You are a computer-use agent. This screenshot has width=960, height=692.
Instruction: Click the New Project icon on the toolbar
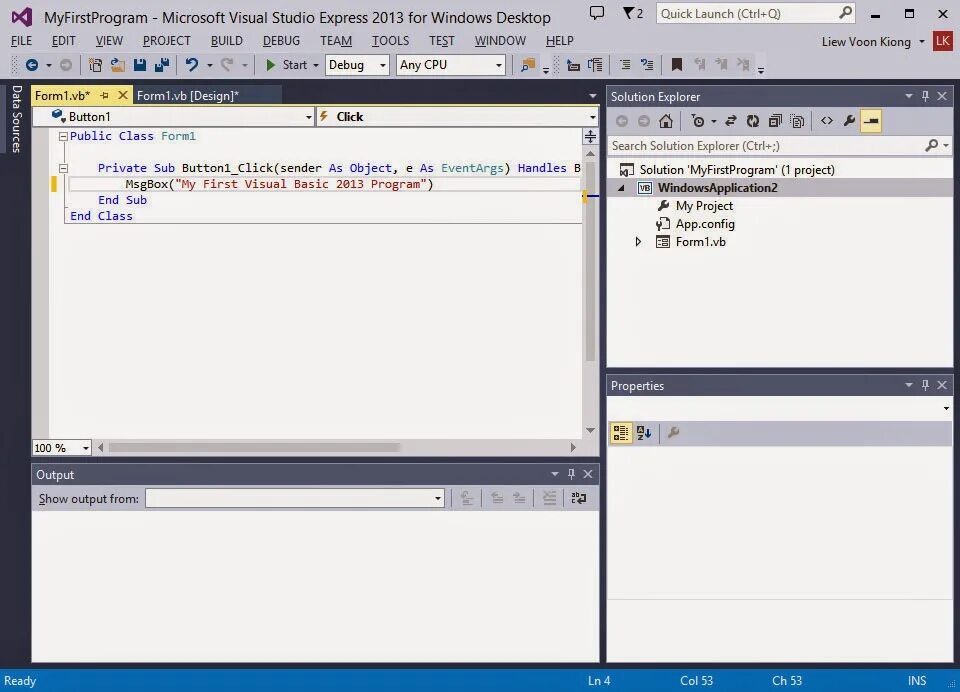[x=93, y=64]
